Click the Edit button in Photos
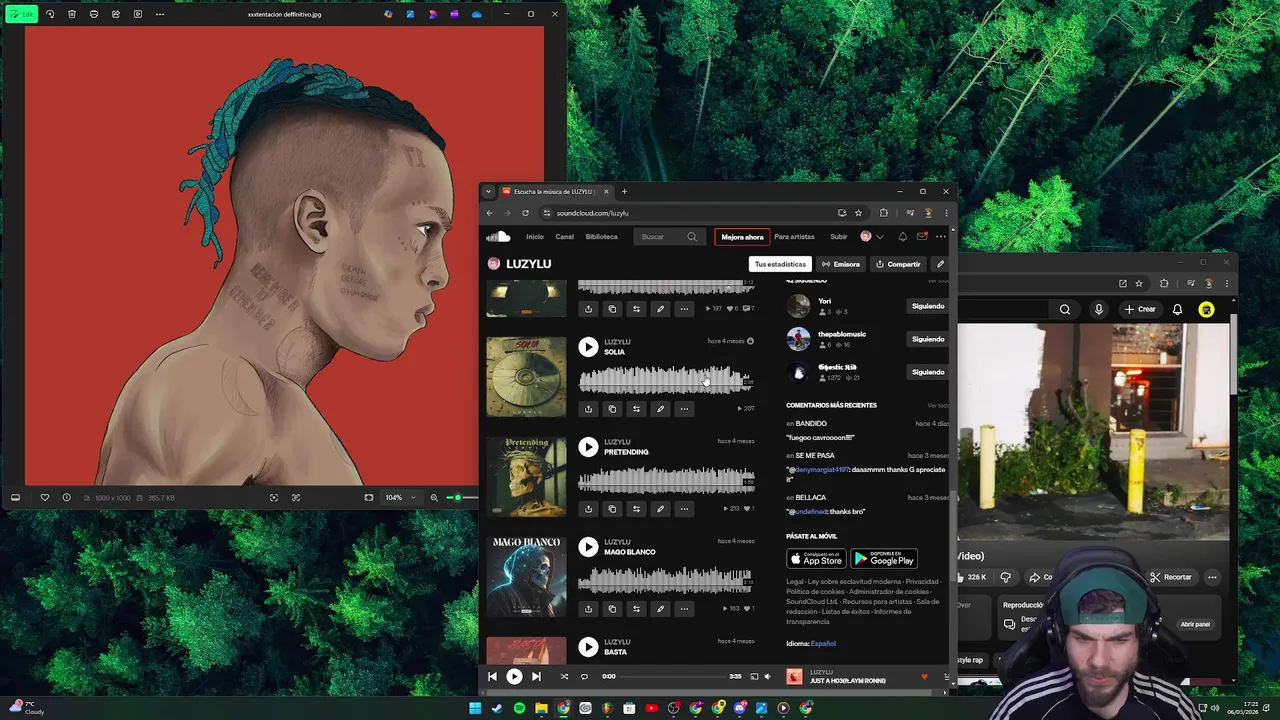Screen dimensions: 1280x720 pos(22,14)
